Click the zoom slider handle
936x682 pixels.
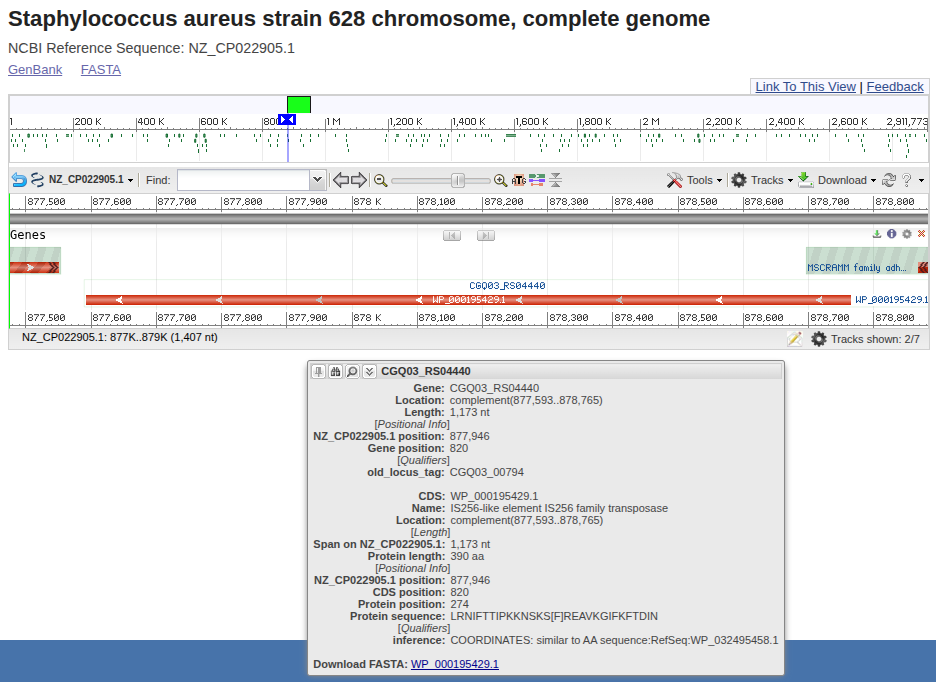coord(458,180)
